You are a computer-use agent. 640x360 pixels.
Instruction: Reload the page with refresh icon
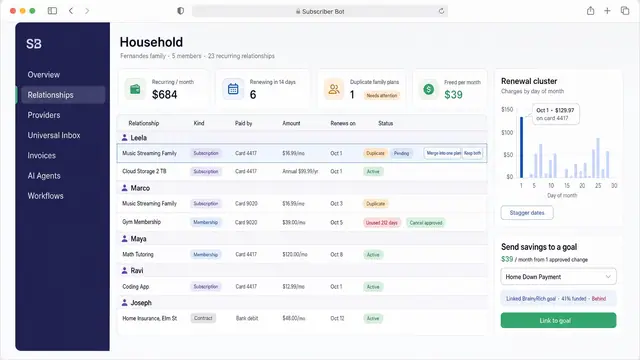click(x=441, y=11)
